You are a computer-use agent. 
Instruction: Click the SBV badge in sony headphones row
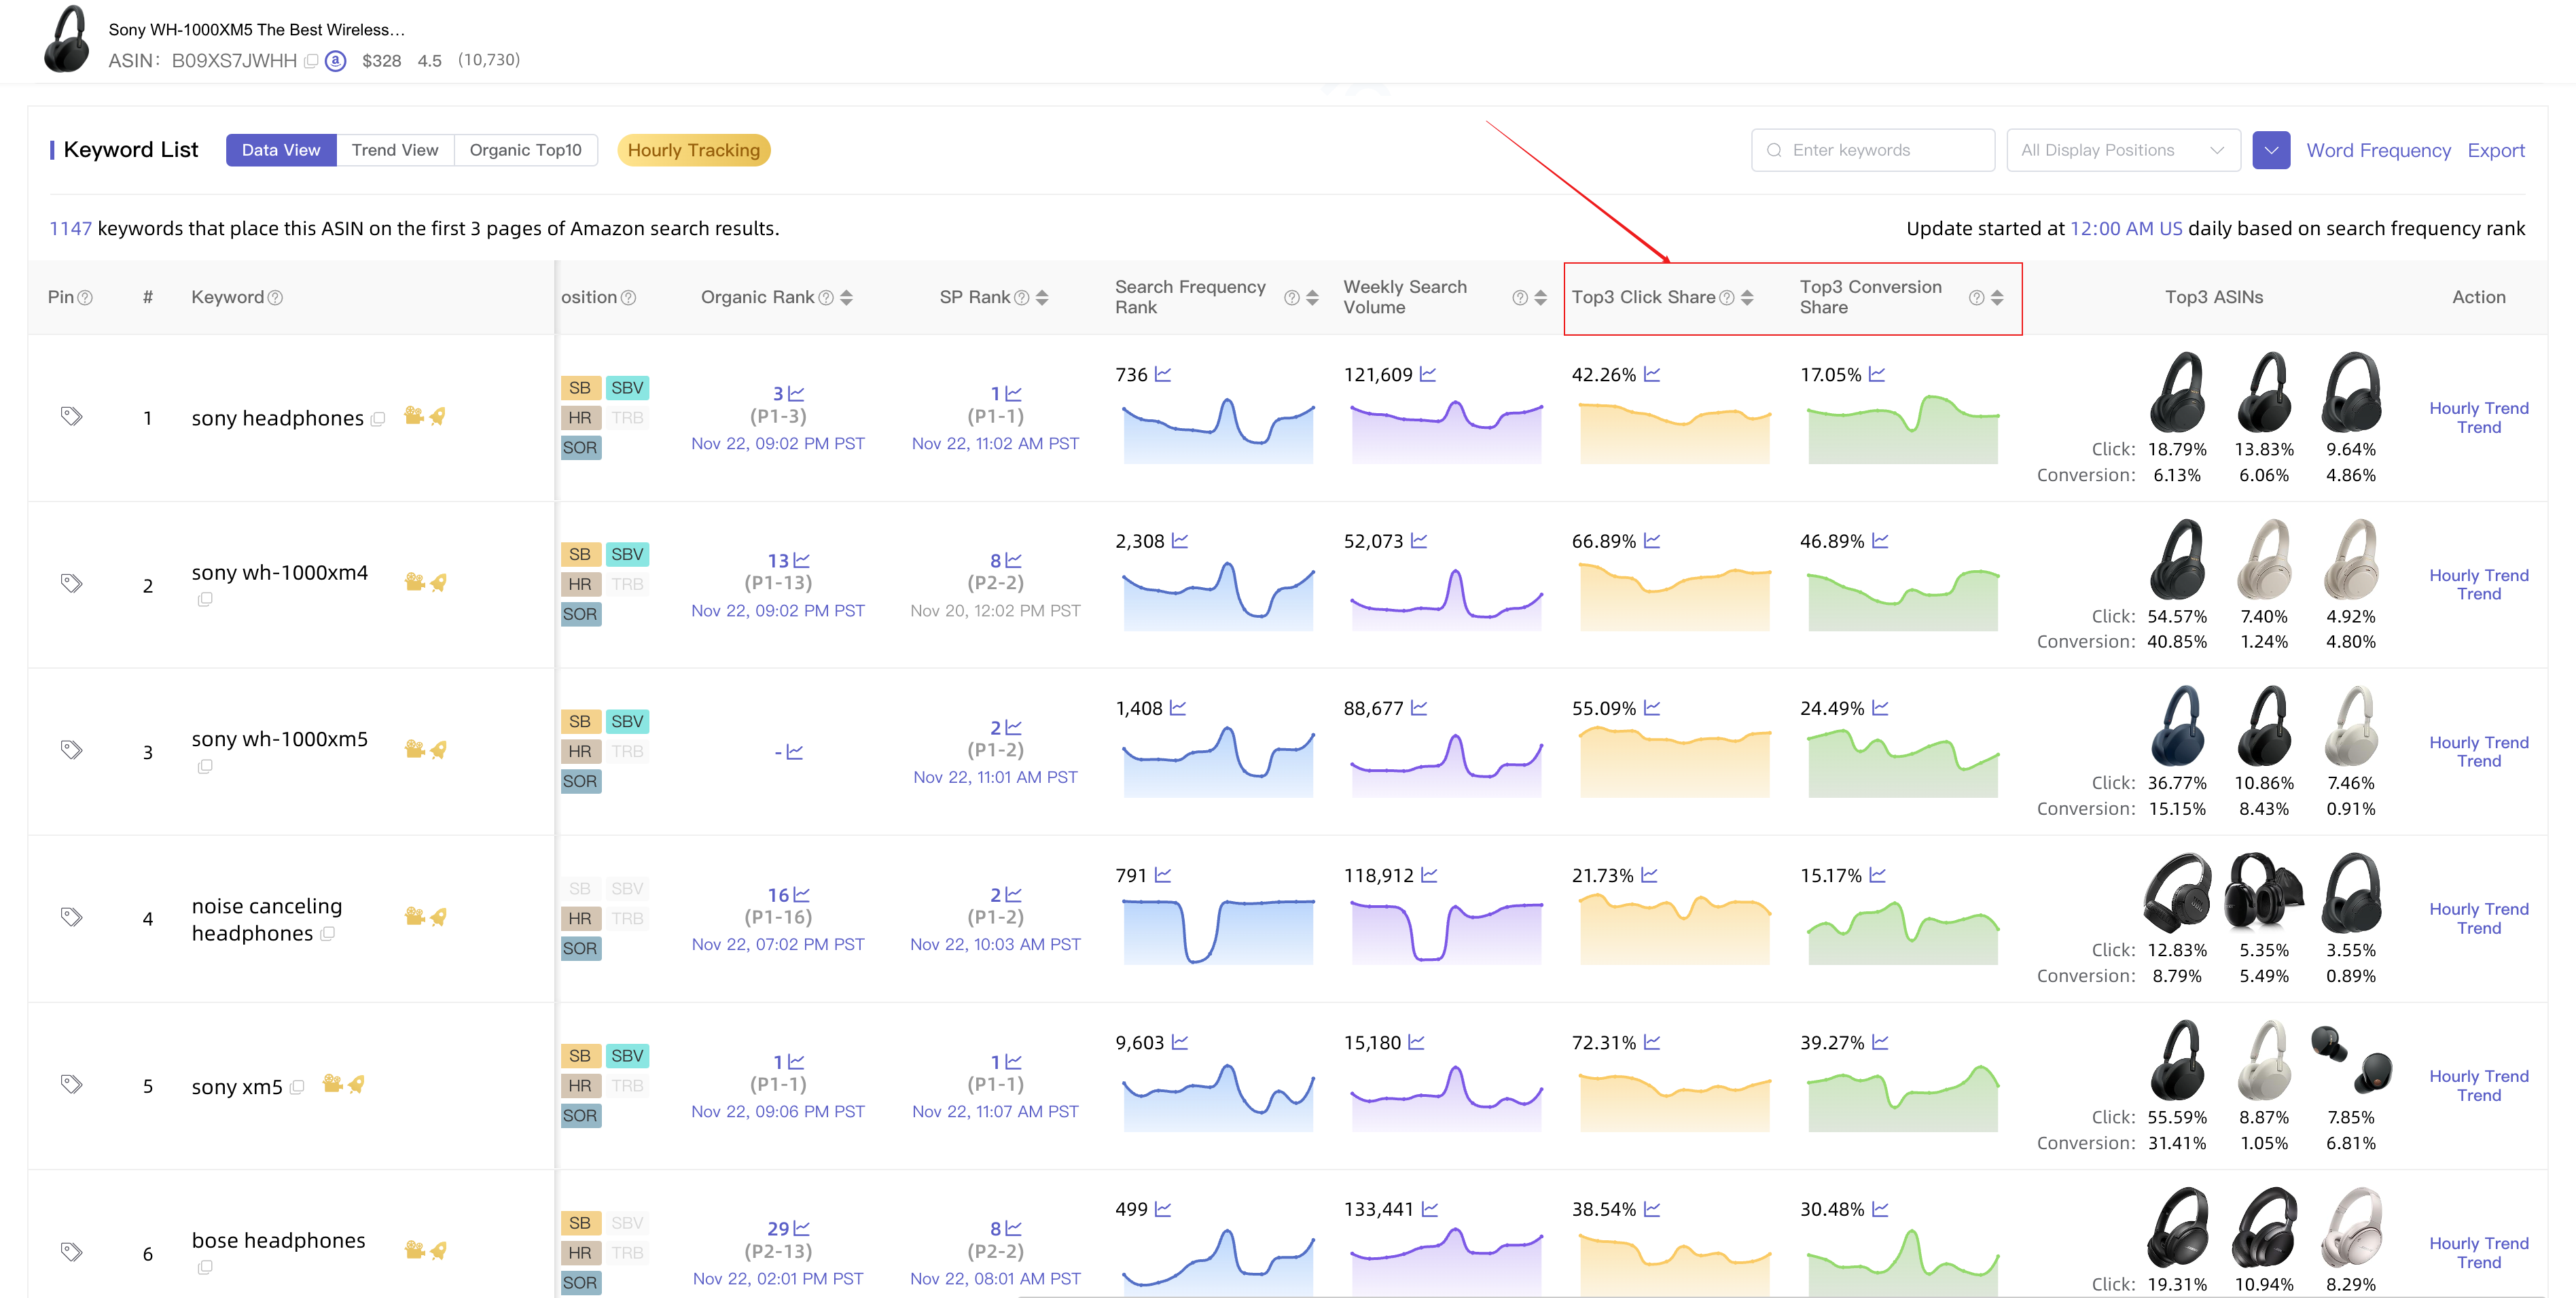coord(627,388)
